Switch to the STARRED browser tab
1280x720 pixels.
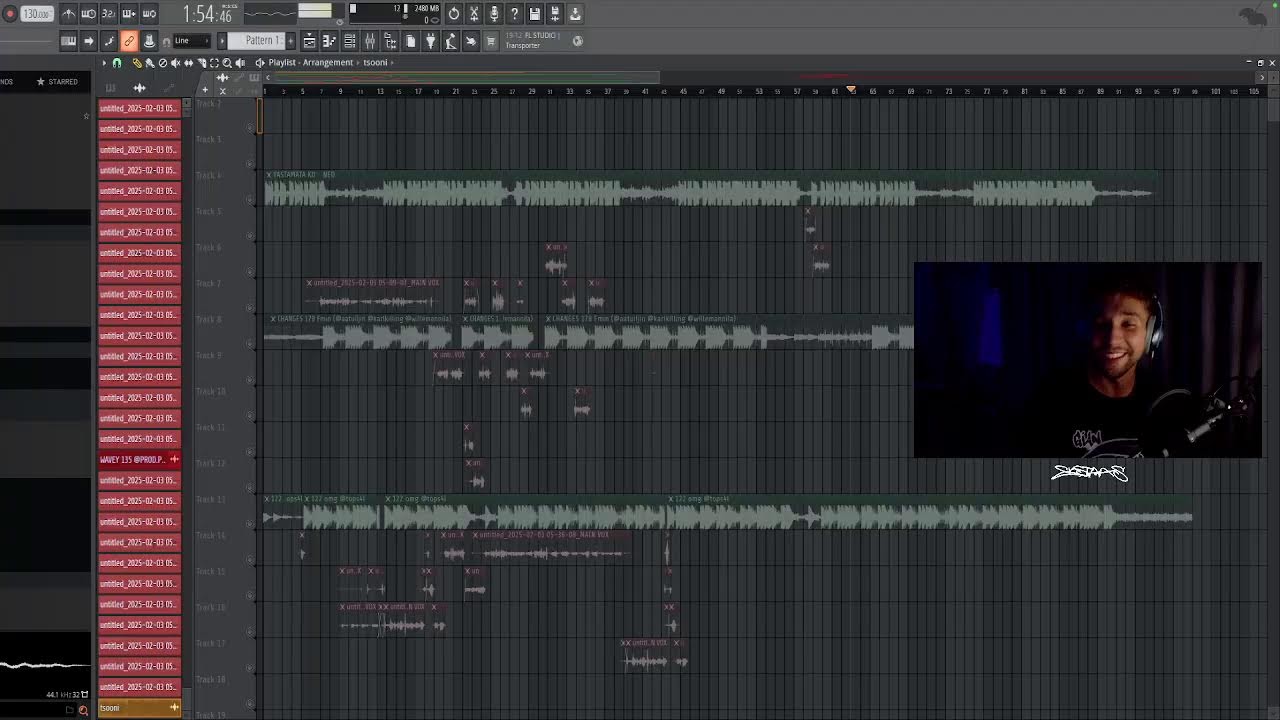(57, 82)
